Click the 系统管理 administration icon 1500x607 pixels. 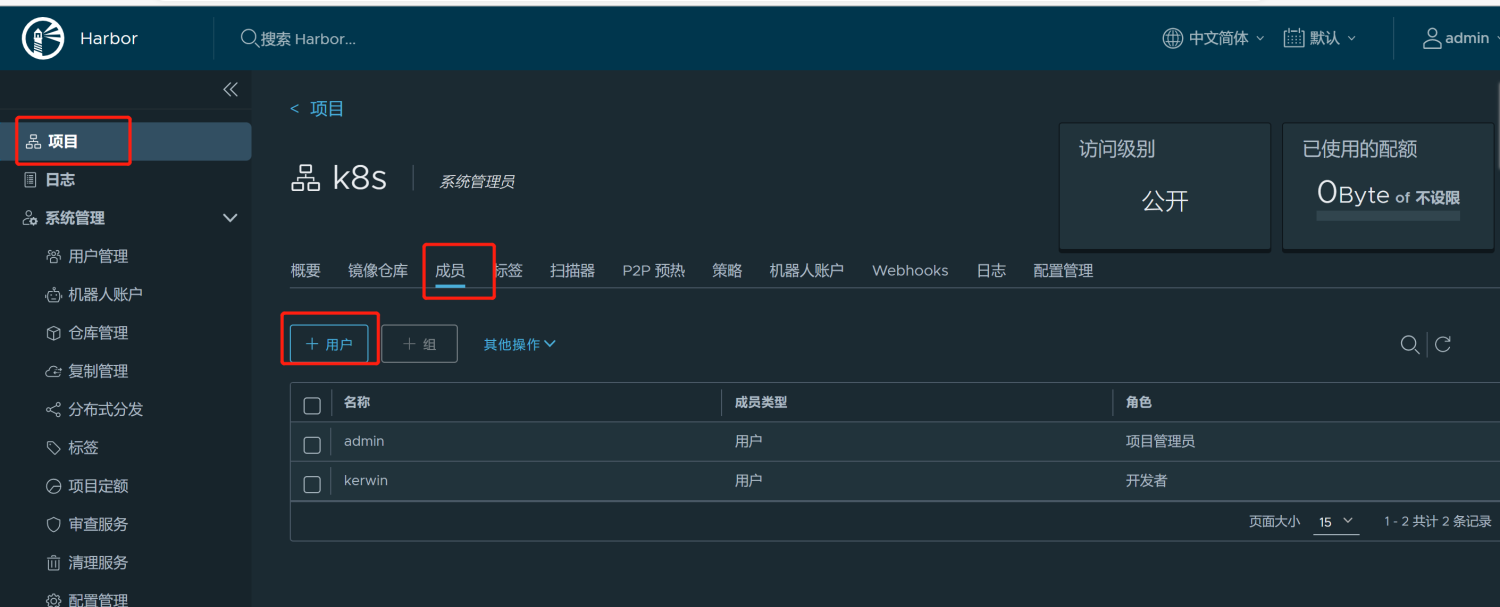tap(30, 218)
